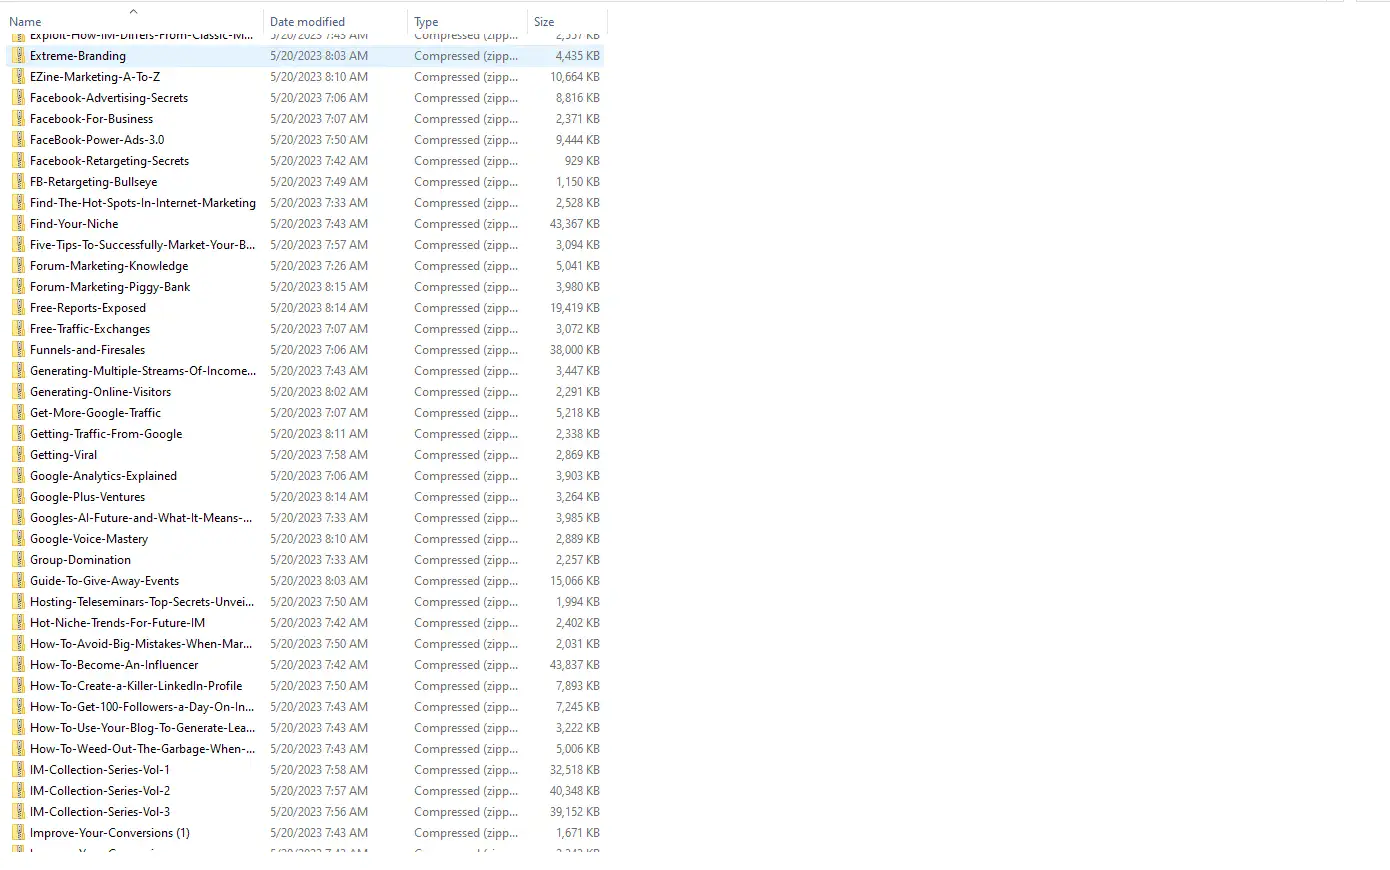
Task: Click the Type cell in the Getting-Viral row
Action: pos(466,455)
